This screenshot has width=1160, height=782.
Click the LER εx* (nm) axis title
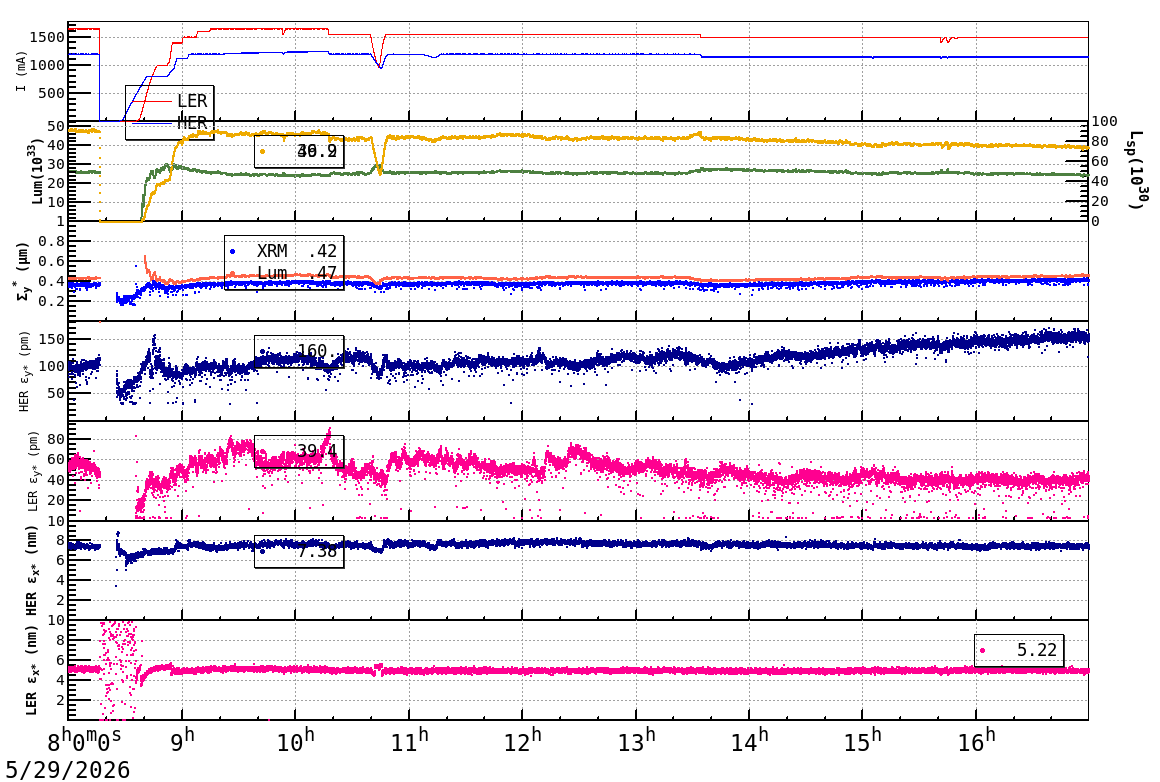[33, 671]
